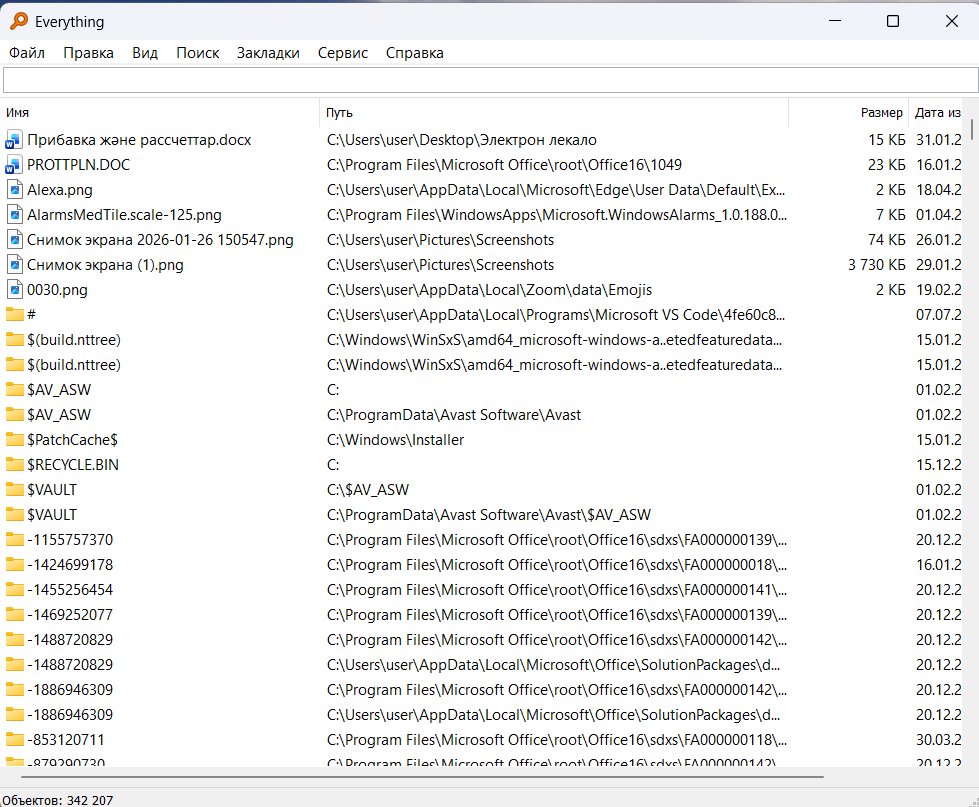Image resolution: width=979 pixels, height=807 pixels.
Task: Open the Файл menu
Action: [x=27, y=53]
